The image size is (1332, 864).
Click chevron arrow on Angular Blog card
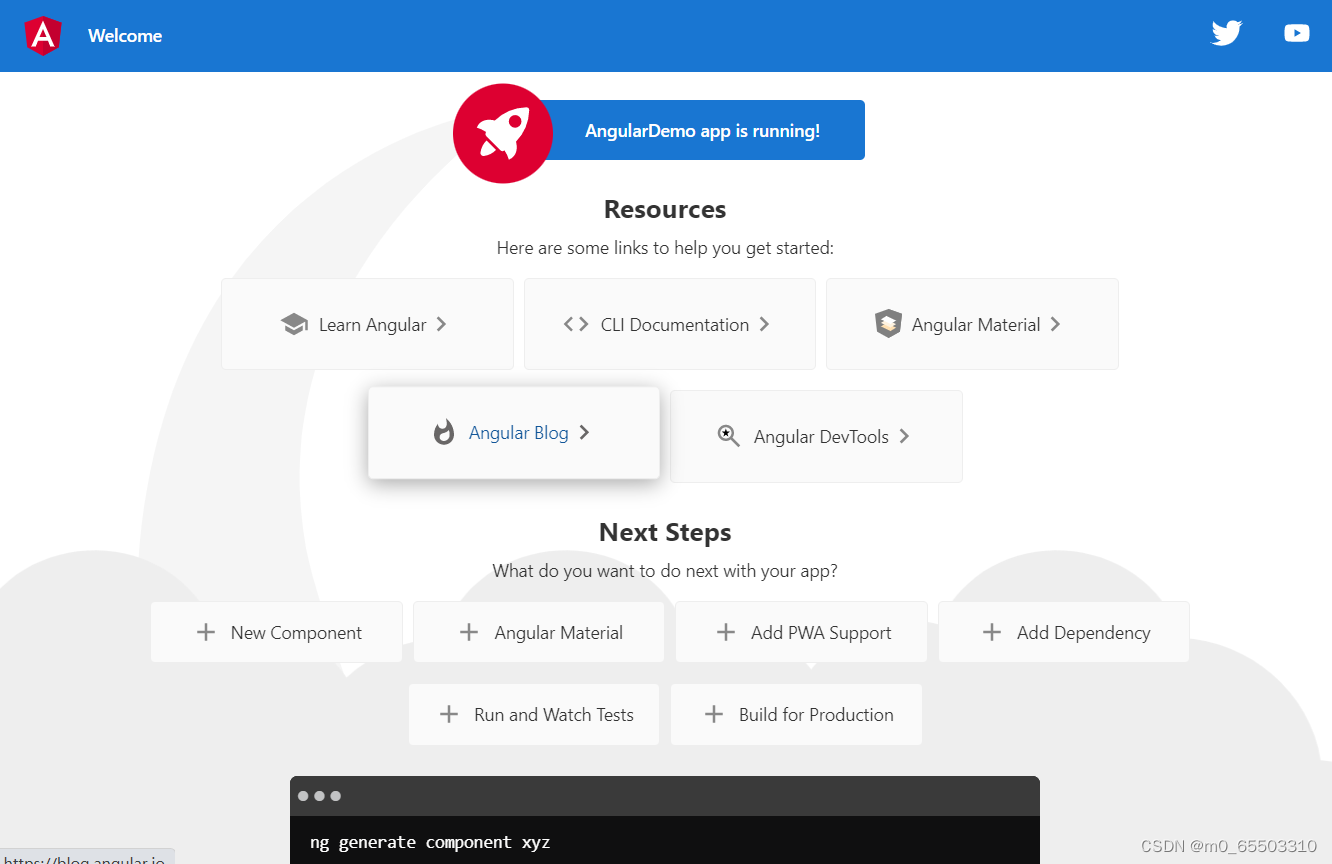click(584, 432)
